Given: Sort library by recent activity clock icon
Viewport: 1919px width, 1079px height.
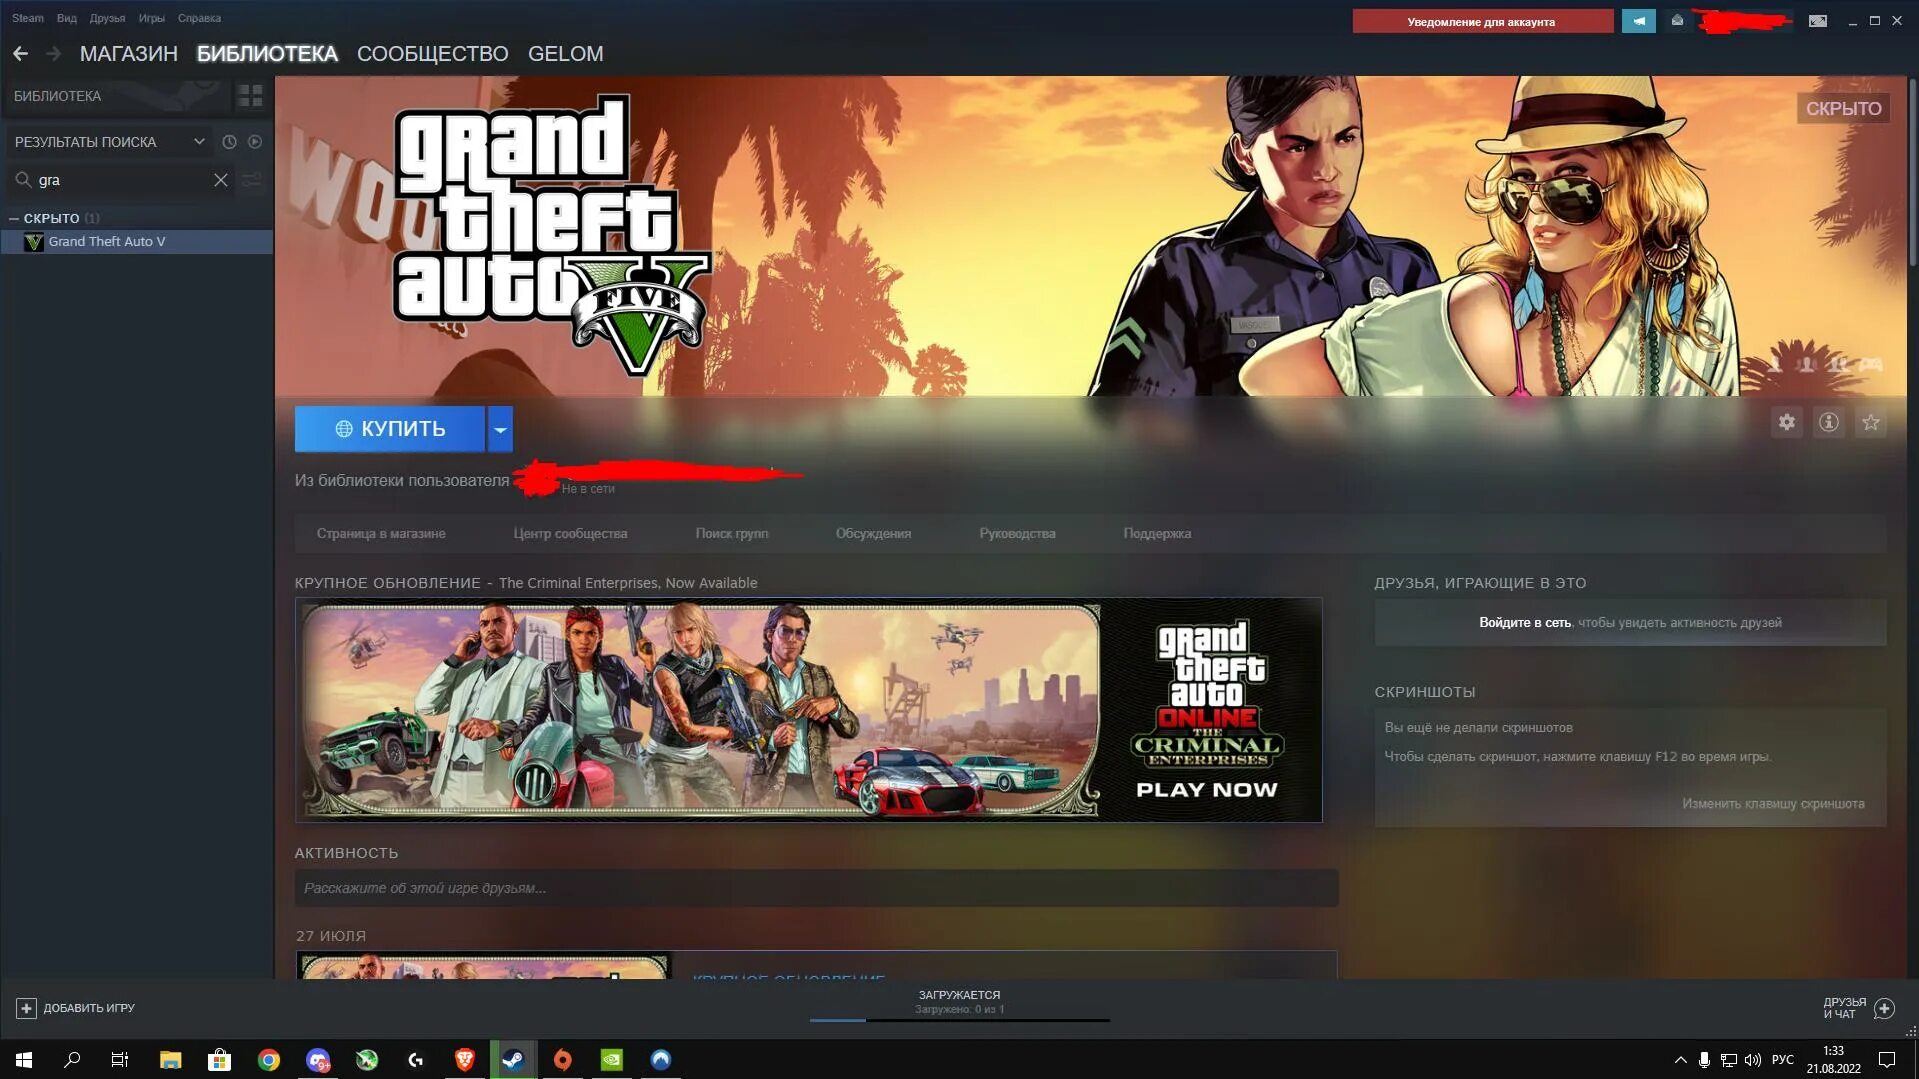Looking at the screenshot, I should tap(229, 142).
